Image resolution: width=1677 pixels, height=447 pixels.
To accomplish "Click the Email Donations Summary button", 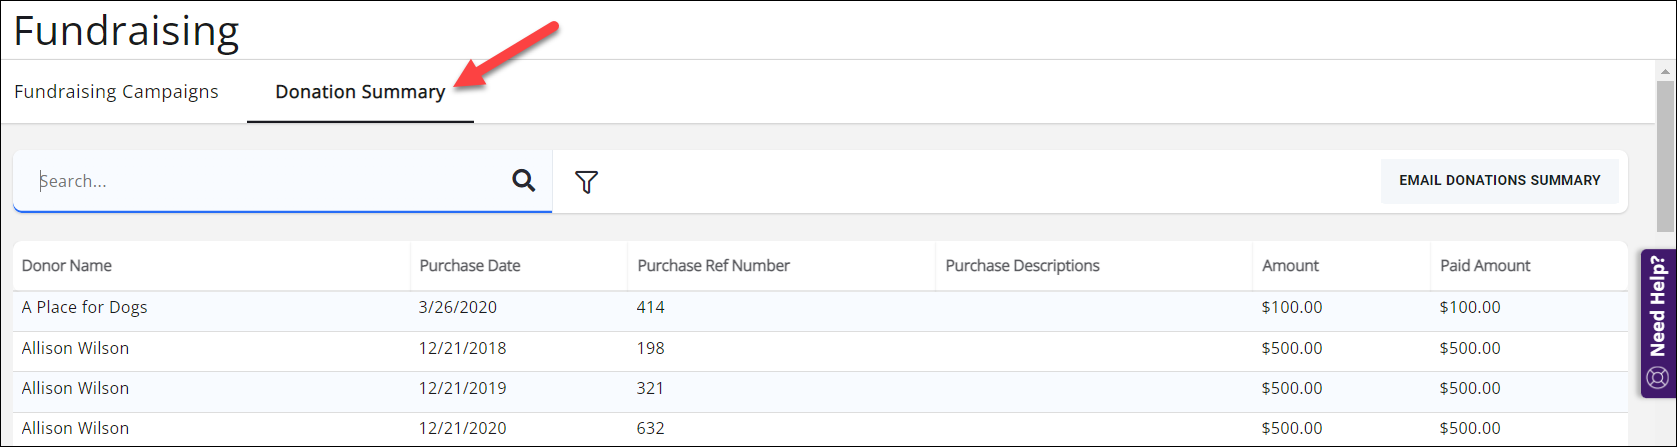I will pos(1499,181).
